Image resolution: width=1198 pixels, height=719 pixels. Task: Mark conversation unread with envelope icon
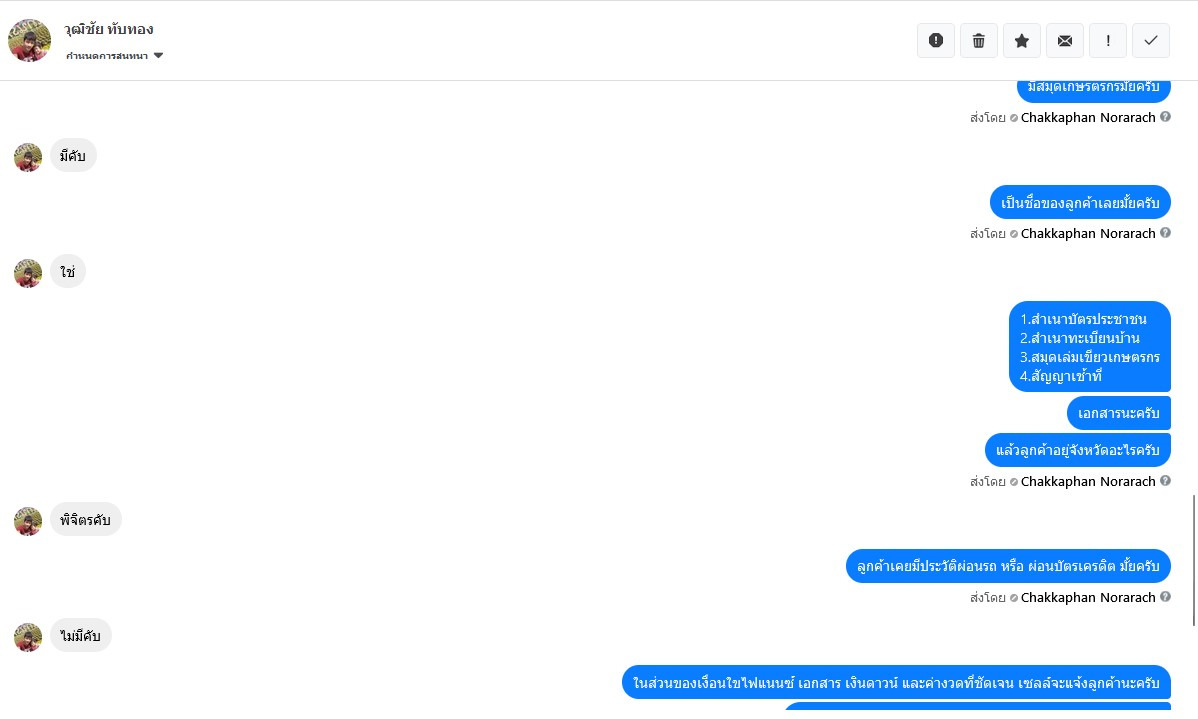(1064, 40)
